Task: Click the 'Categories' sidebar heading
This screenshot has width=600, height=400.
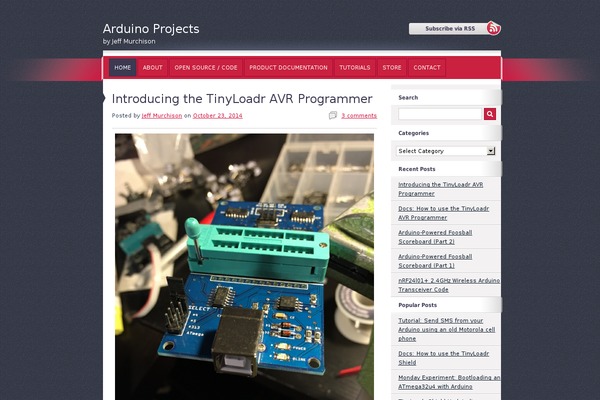Action: pos(413,133)
